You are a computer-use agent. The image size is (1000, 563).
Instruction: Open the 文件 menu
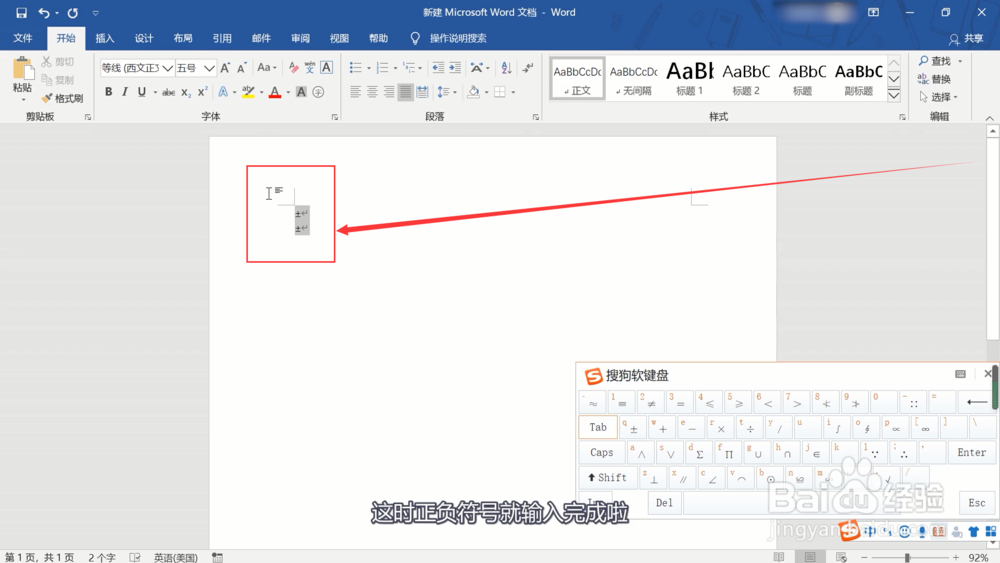pyautogui.click(x=23, y=38)
